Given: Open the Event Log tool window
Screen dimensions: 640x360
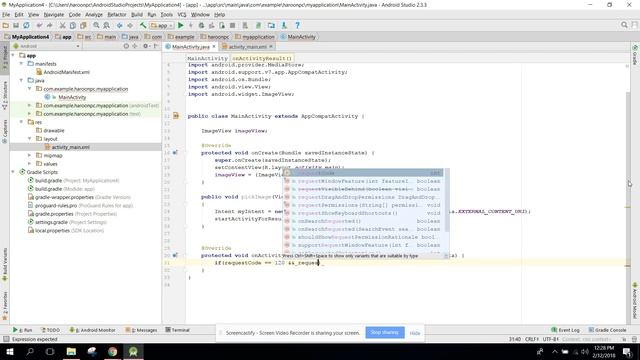Looking at the screenshot, I should pos(566,330).
